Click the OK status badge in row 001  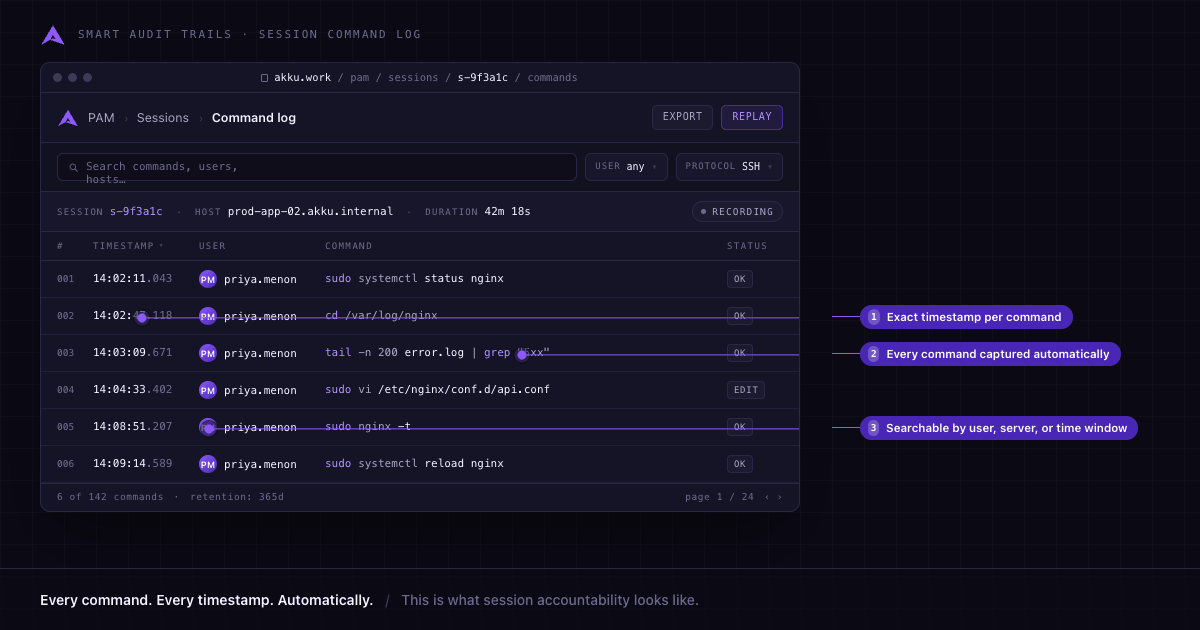point(740,279)
